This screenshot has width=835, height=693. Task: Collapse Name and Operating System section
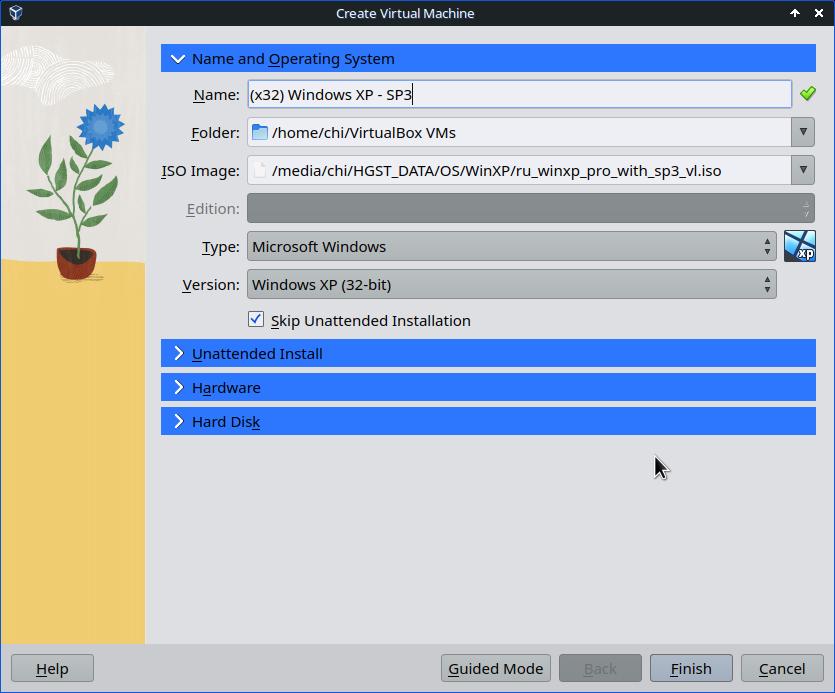coord(488,58)
